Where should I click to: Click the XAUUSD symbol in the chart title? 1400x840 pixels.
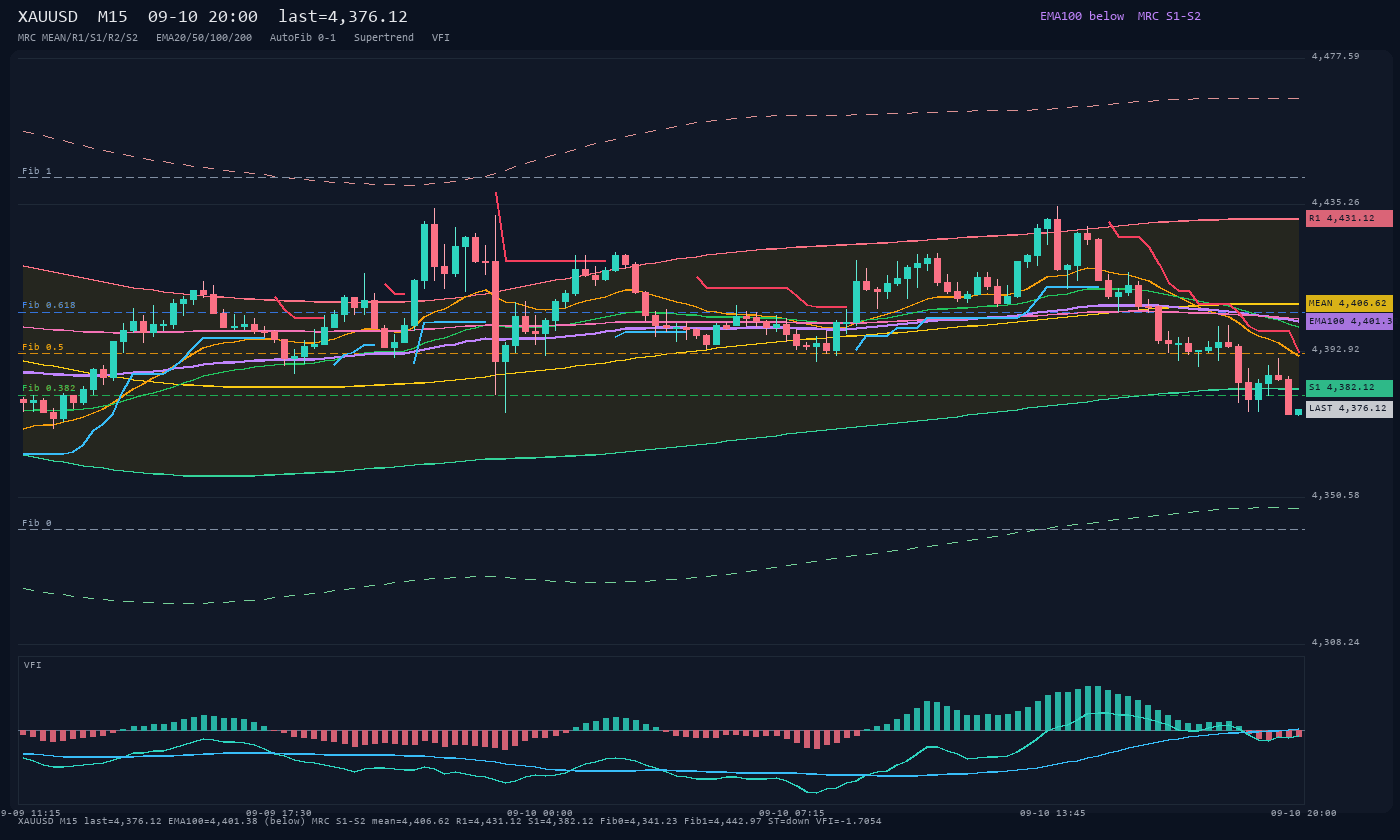tap(48, 16)
